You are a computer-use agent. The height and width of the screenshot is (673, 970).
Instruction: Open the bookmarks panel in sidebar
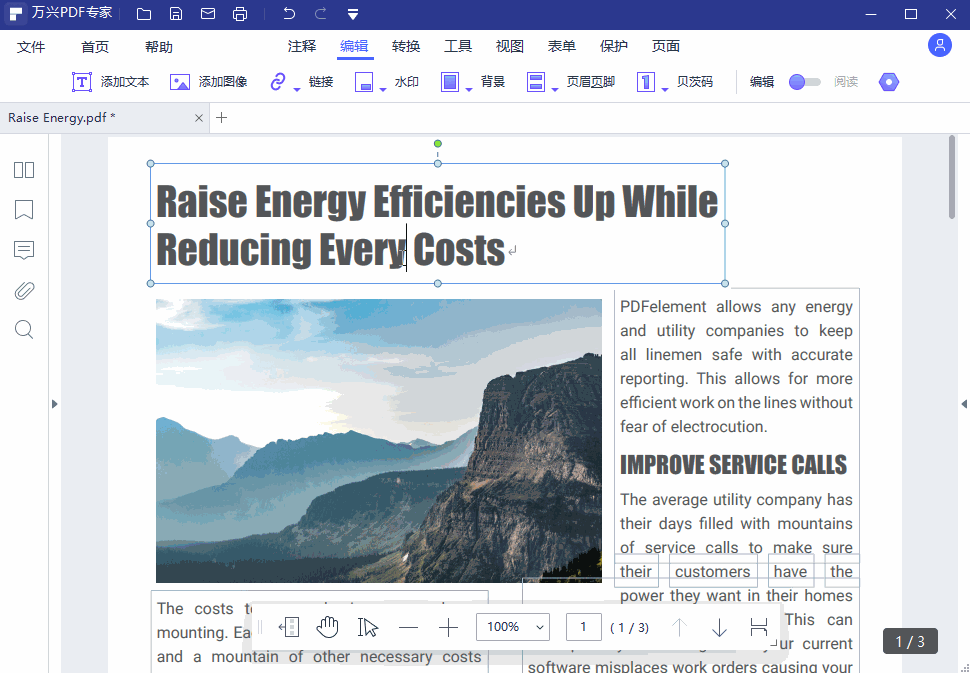click(x=24, y=210)
